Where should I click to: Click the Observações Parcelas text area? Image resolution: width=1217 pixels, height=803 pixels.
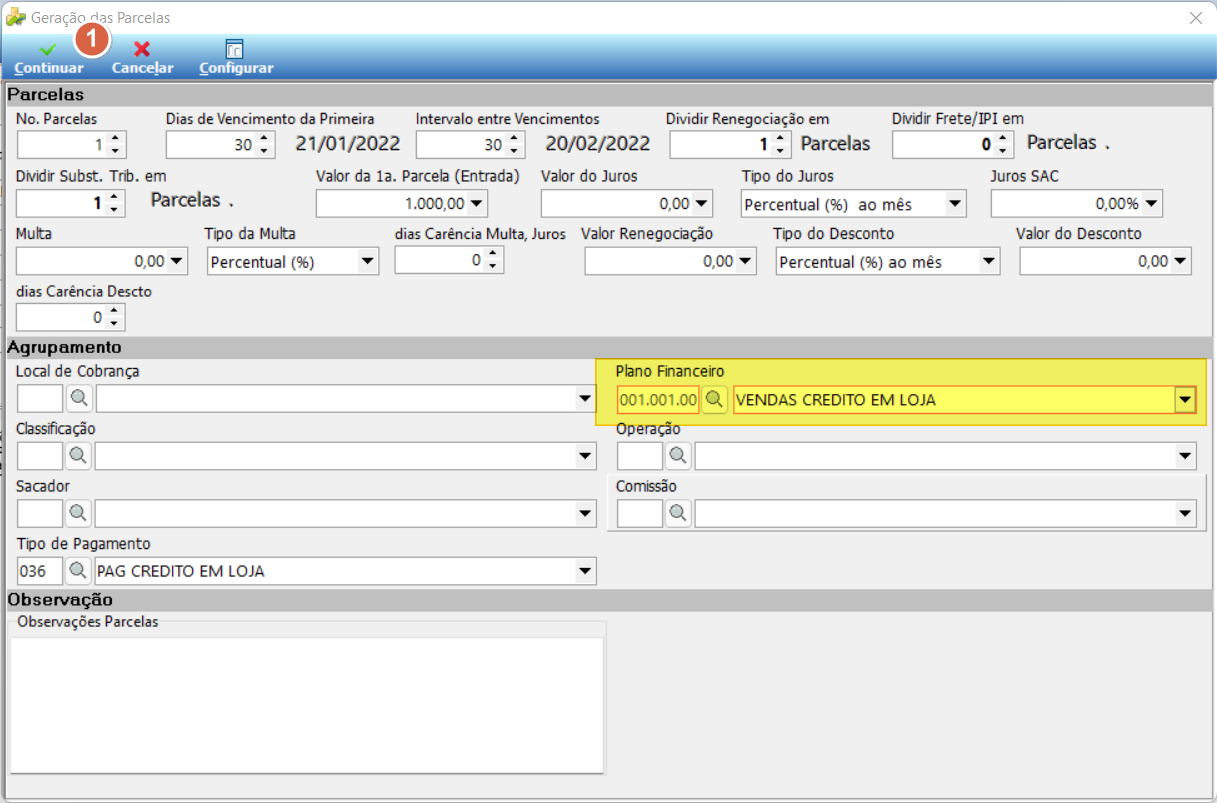coord(307,705)
